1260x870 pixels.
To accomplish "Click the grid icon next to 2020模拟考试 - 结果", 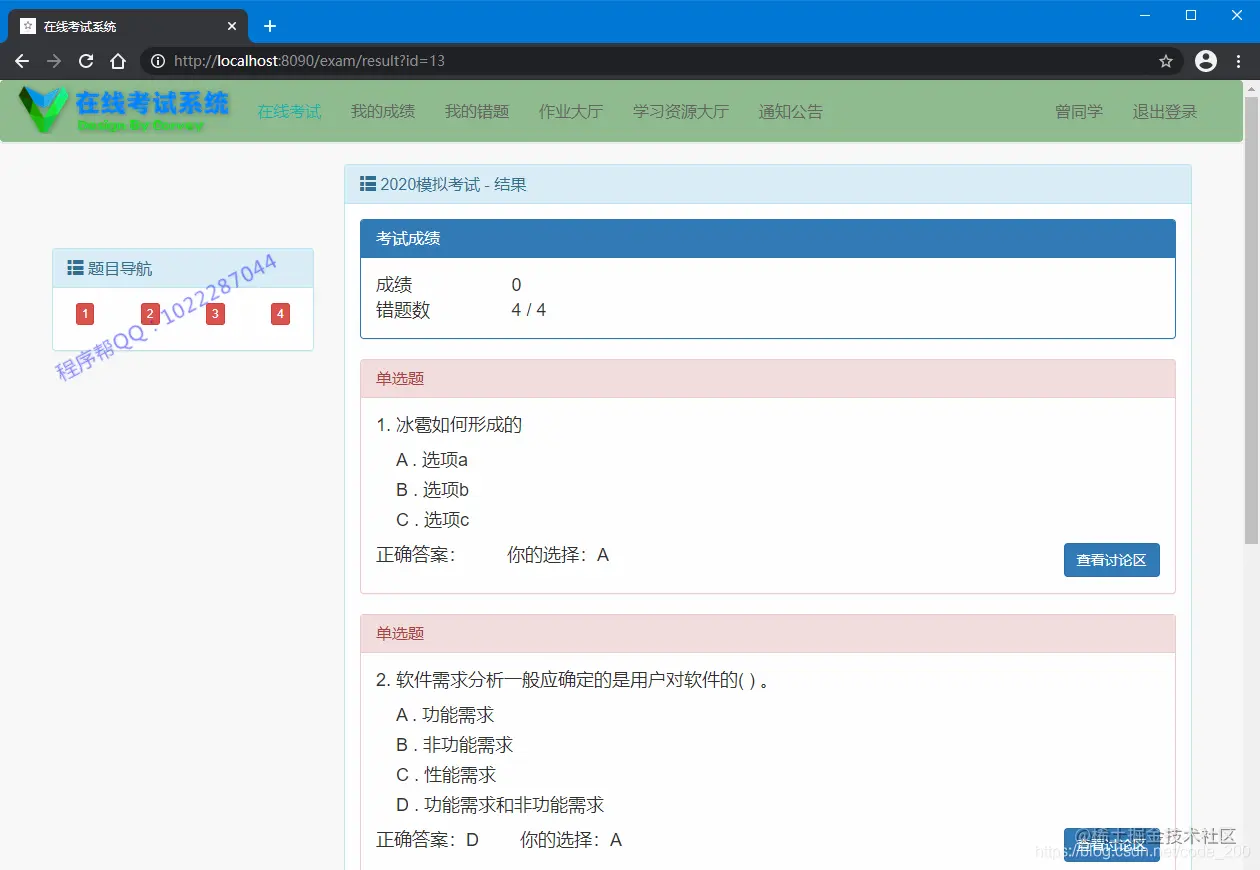I will pyautogui.click(x=368, y=184).
